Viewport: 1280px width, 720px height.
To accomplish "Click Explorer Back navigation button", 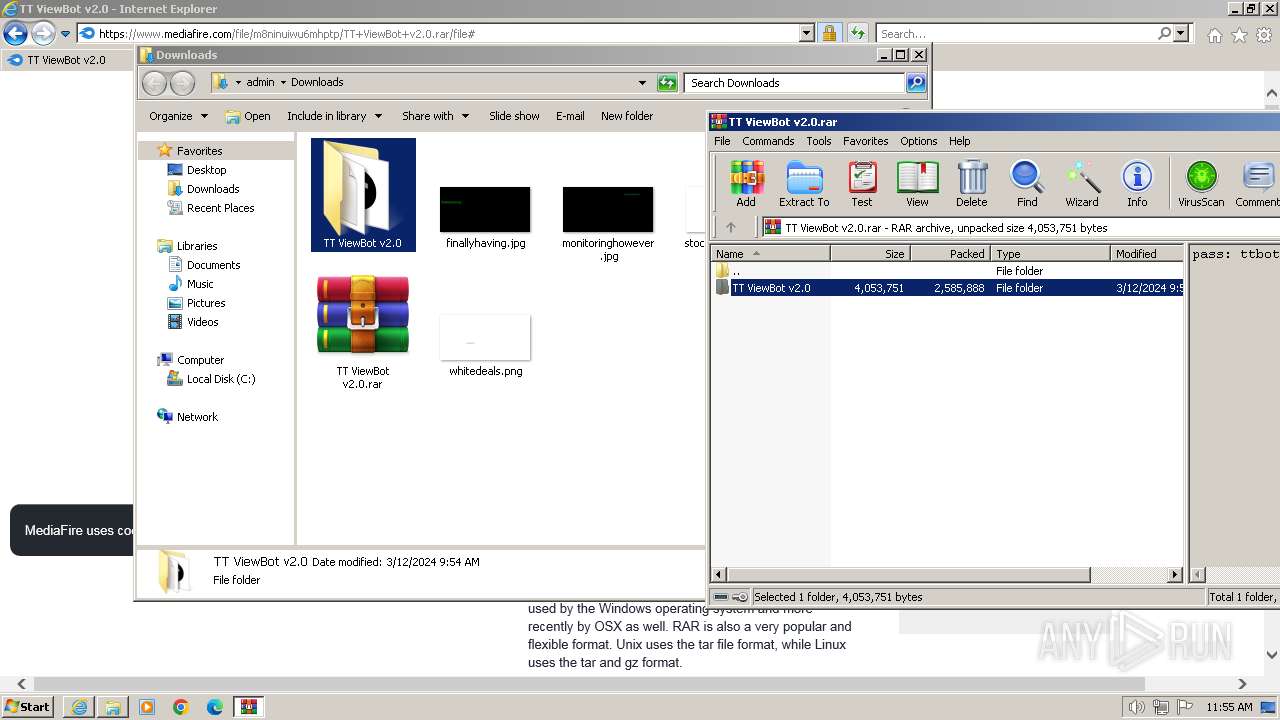I will click(154, 83).
